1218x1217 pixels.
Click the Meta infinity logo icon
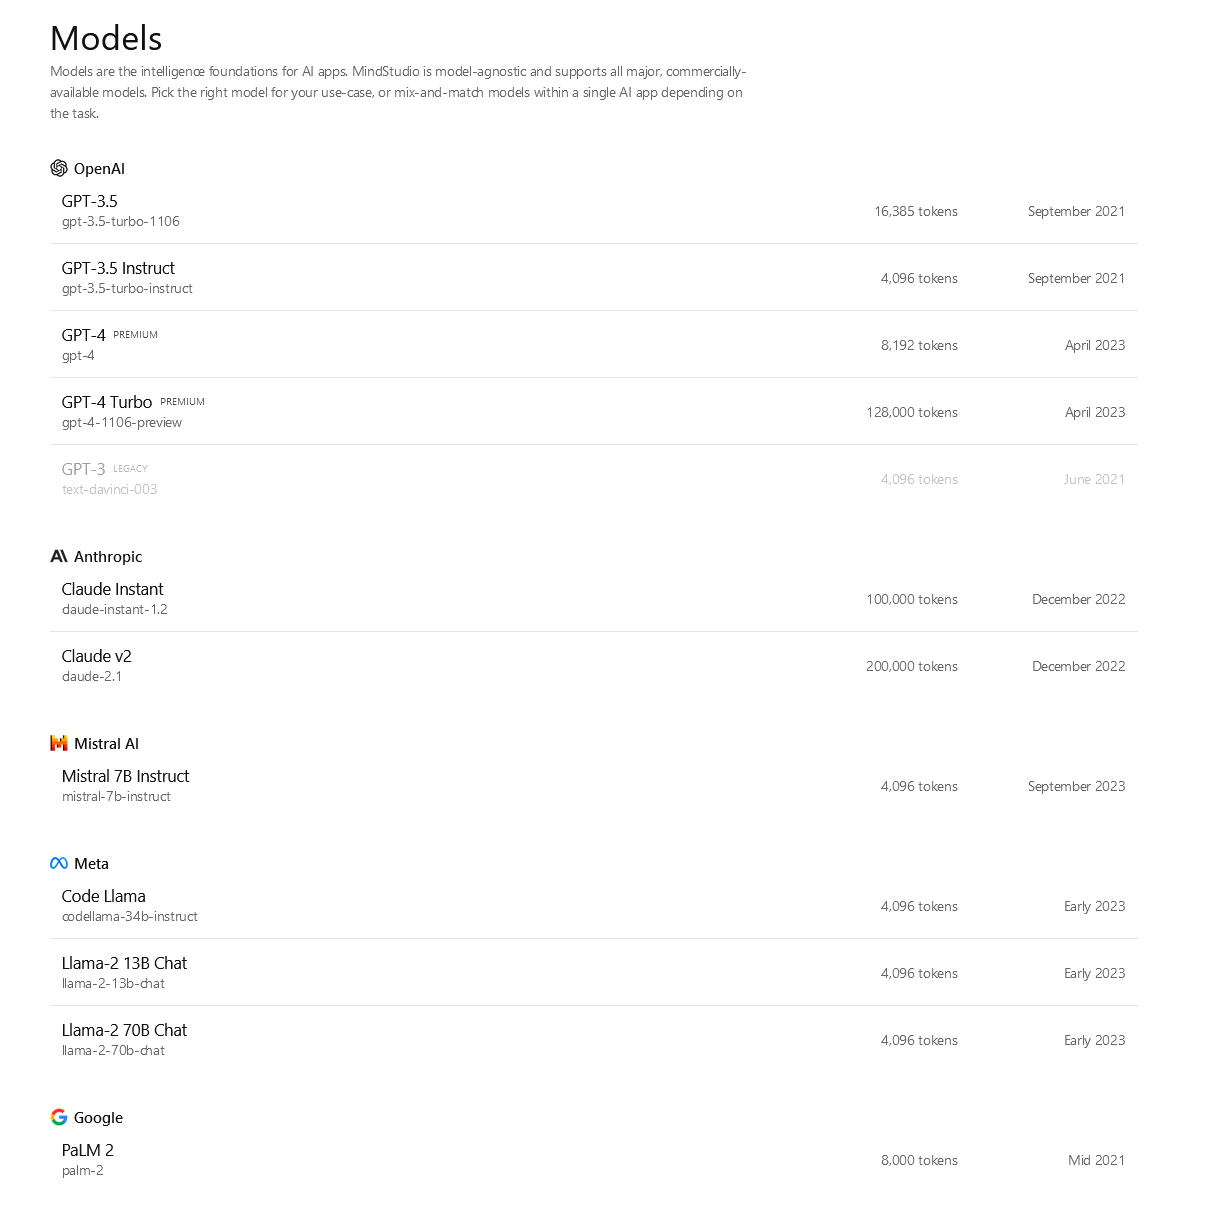[x=59, y=863]
